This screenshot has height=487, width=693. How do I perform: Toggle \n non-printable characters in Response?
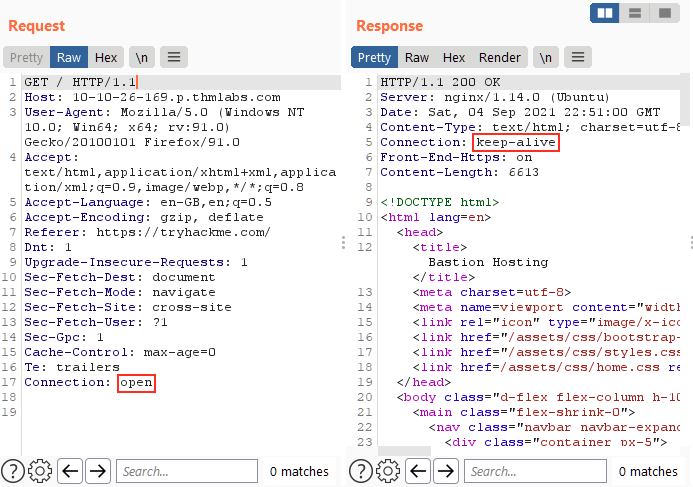(545, 57)
